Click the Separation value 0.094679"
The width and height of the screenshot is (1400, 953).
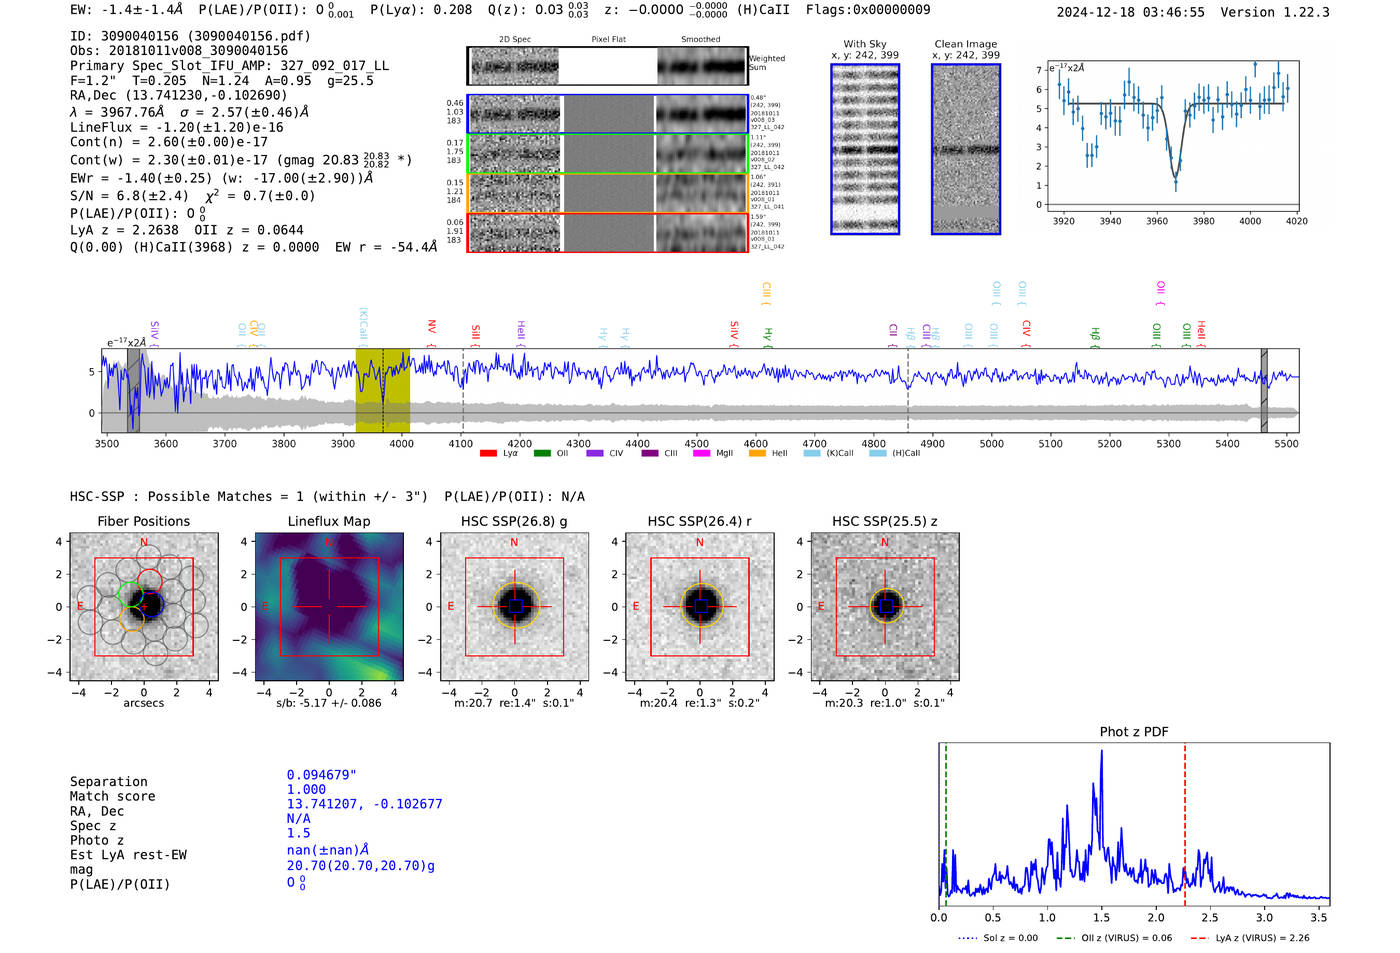(321, 775)
